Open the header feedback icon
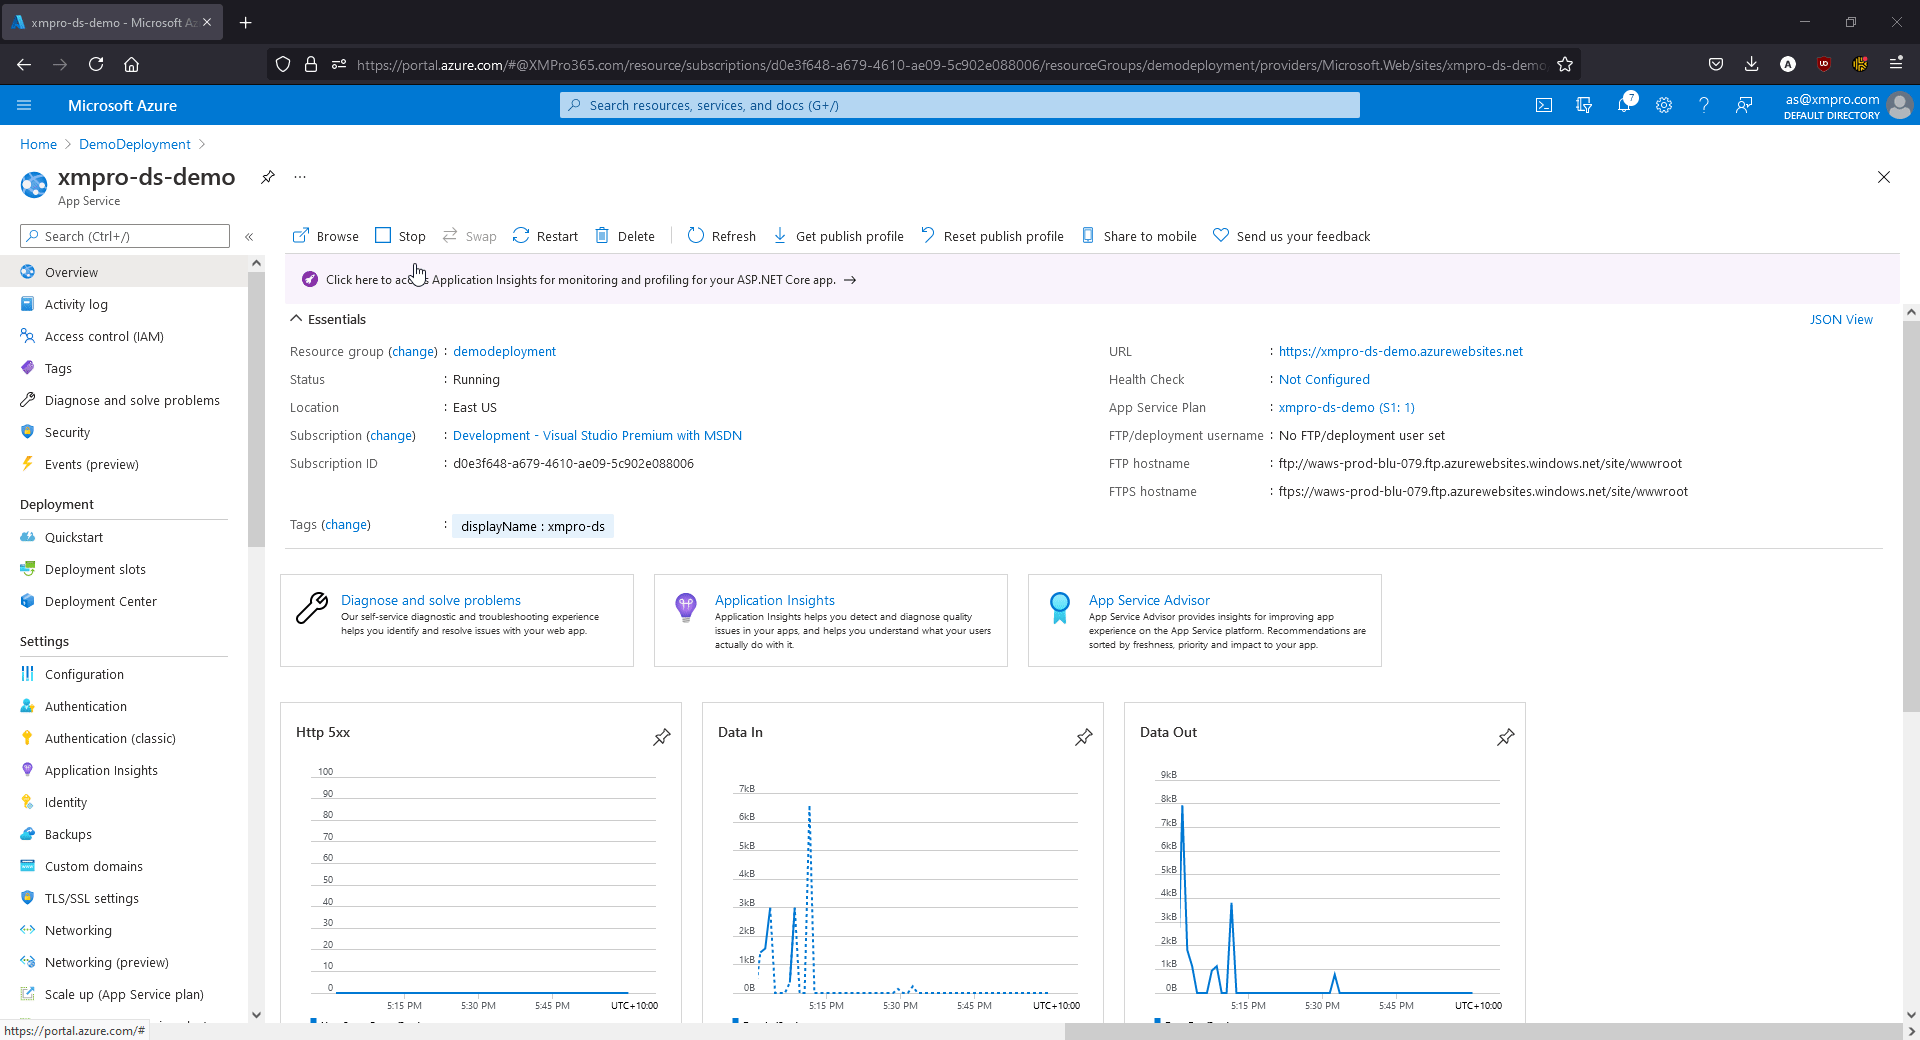This screenshot has width=1920, height=1040. click(x=1744, y=105)
